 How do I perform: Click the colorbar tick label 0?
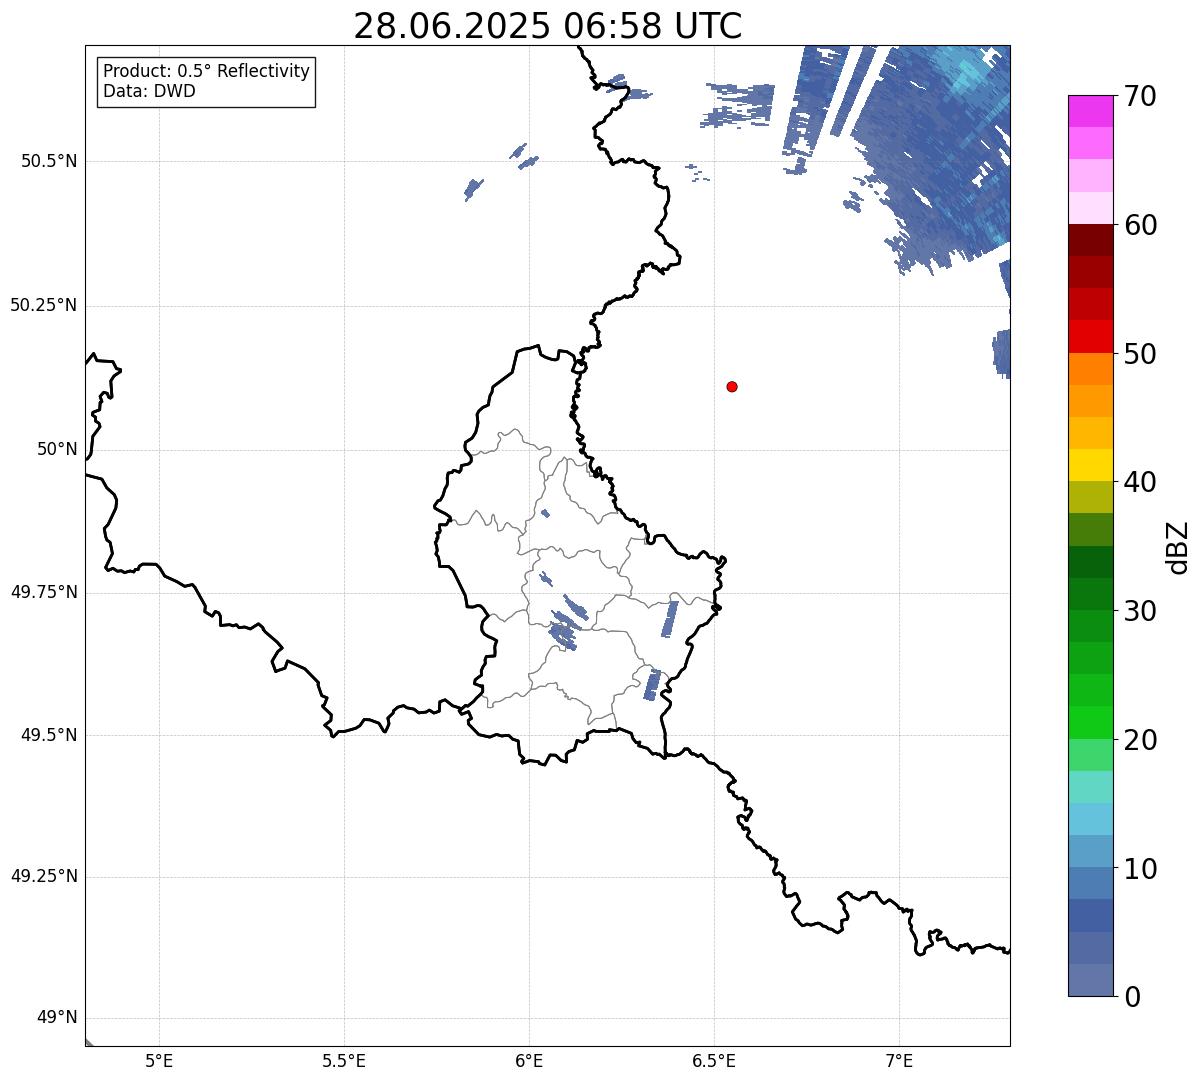click(x=1132, y=997)
